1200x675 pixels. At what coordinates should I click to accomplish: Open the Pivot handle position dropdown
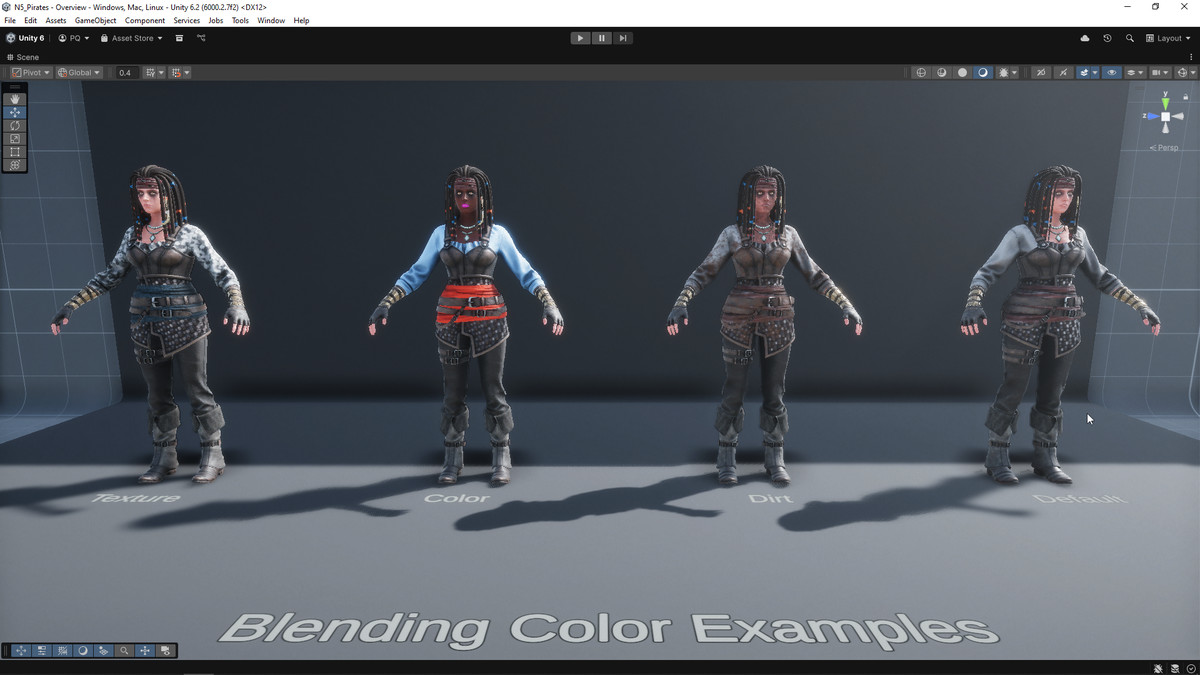click(x=31, y=73)
